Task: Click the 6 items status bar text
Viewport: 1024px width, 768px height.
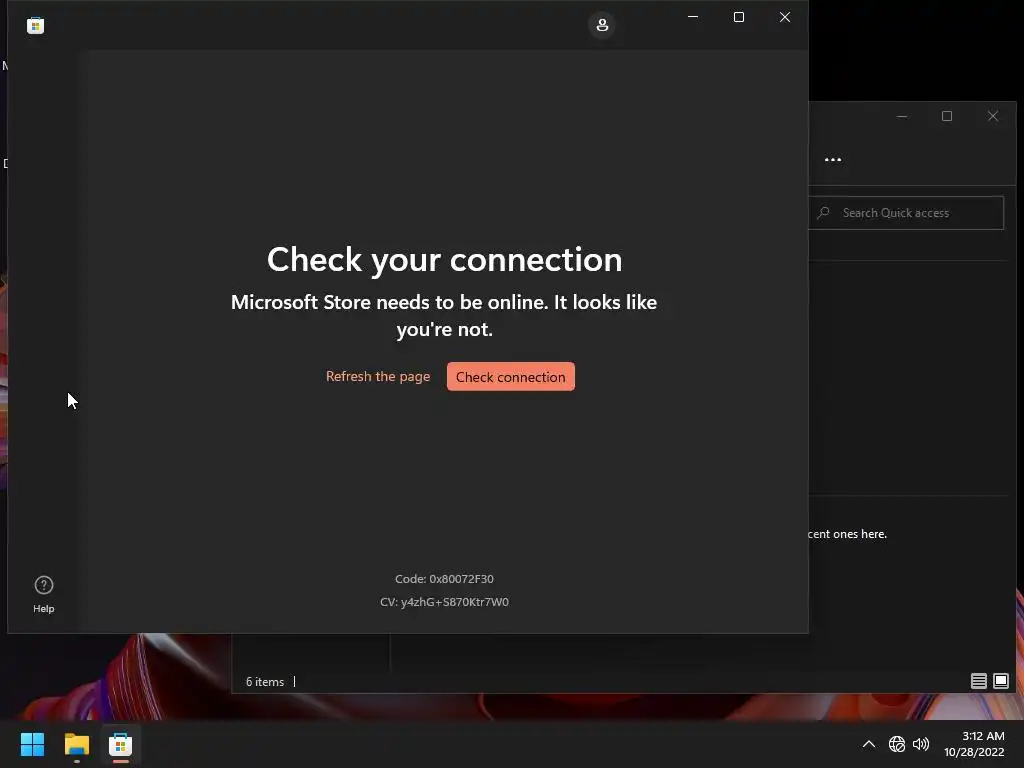Action: click(x=264, y=682)
